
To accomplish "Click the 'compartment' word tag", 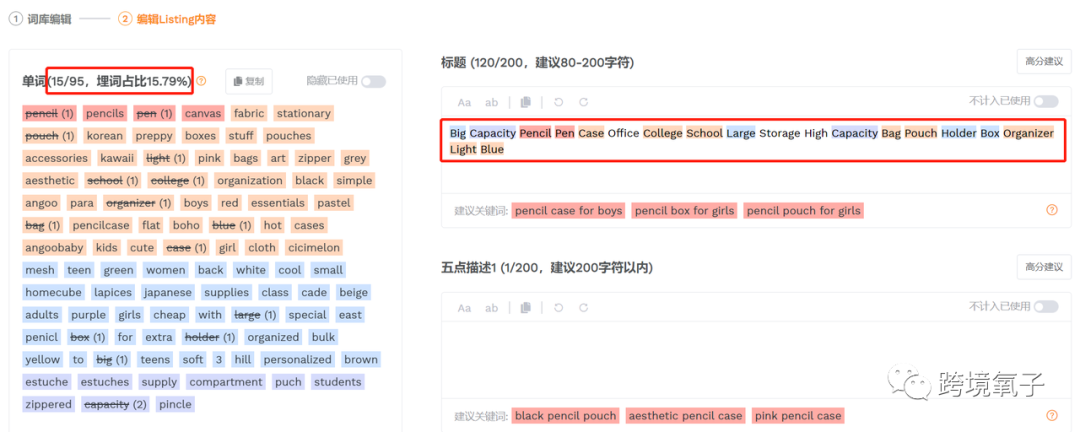I will [226, 382].
